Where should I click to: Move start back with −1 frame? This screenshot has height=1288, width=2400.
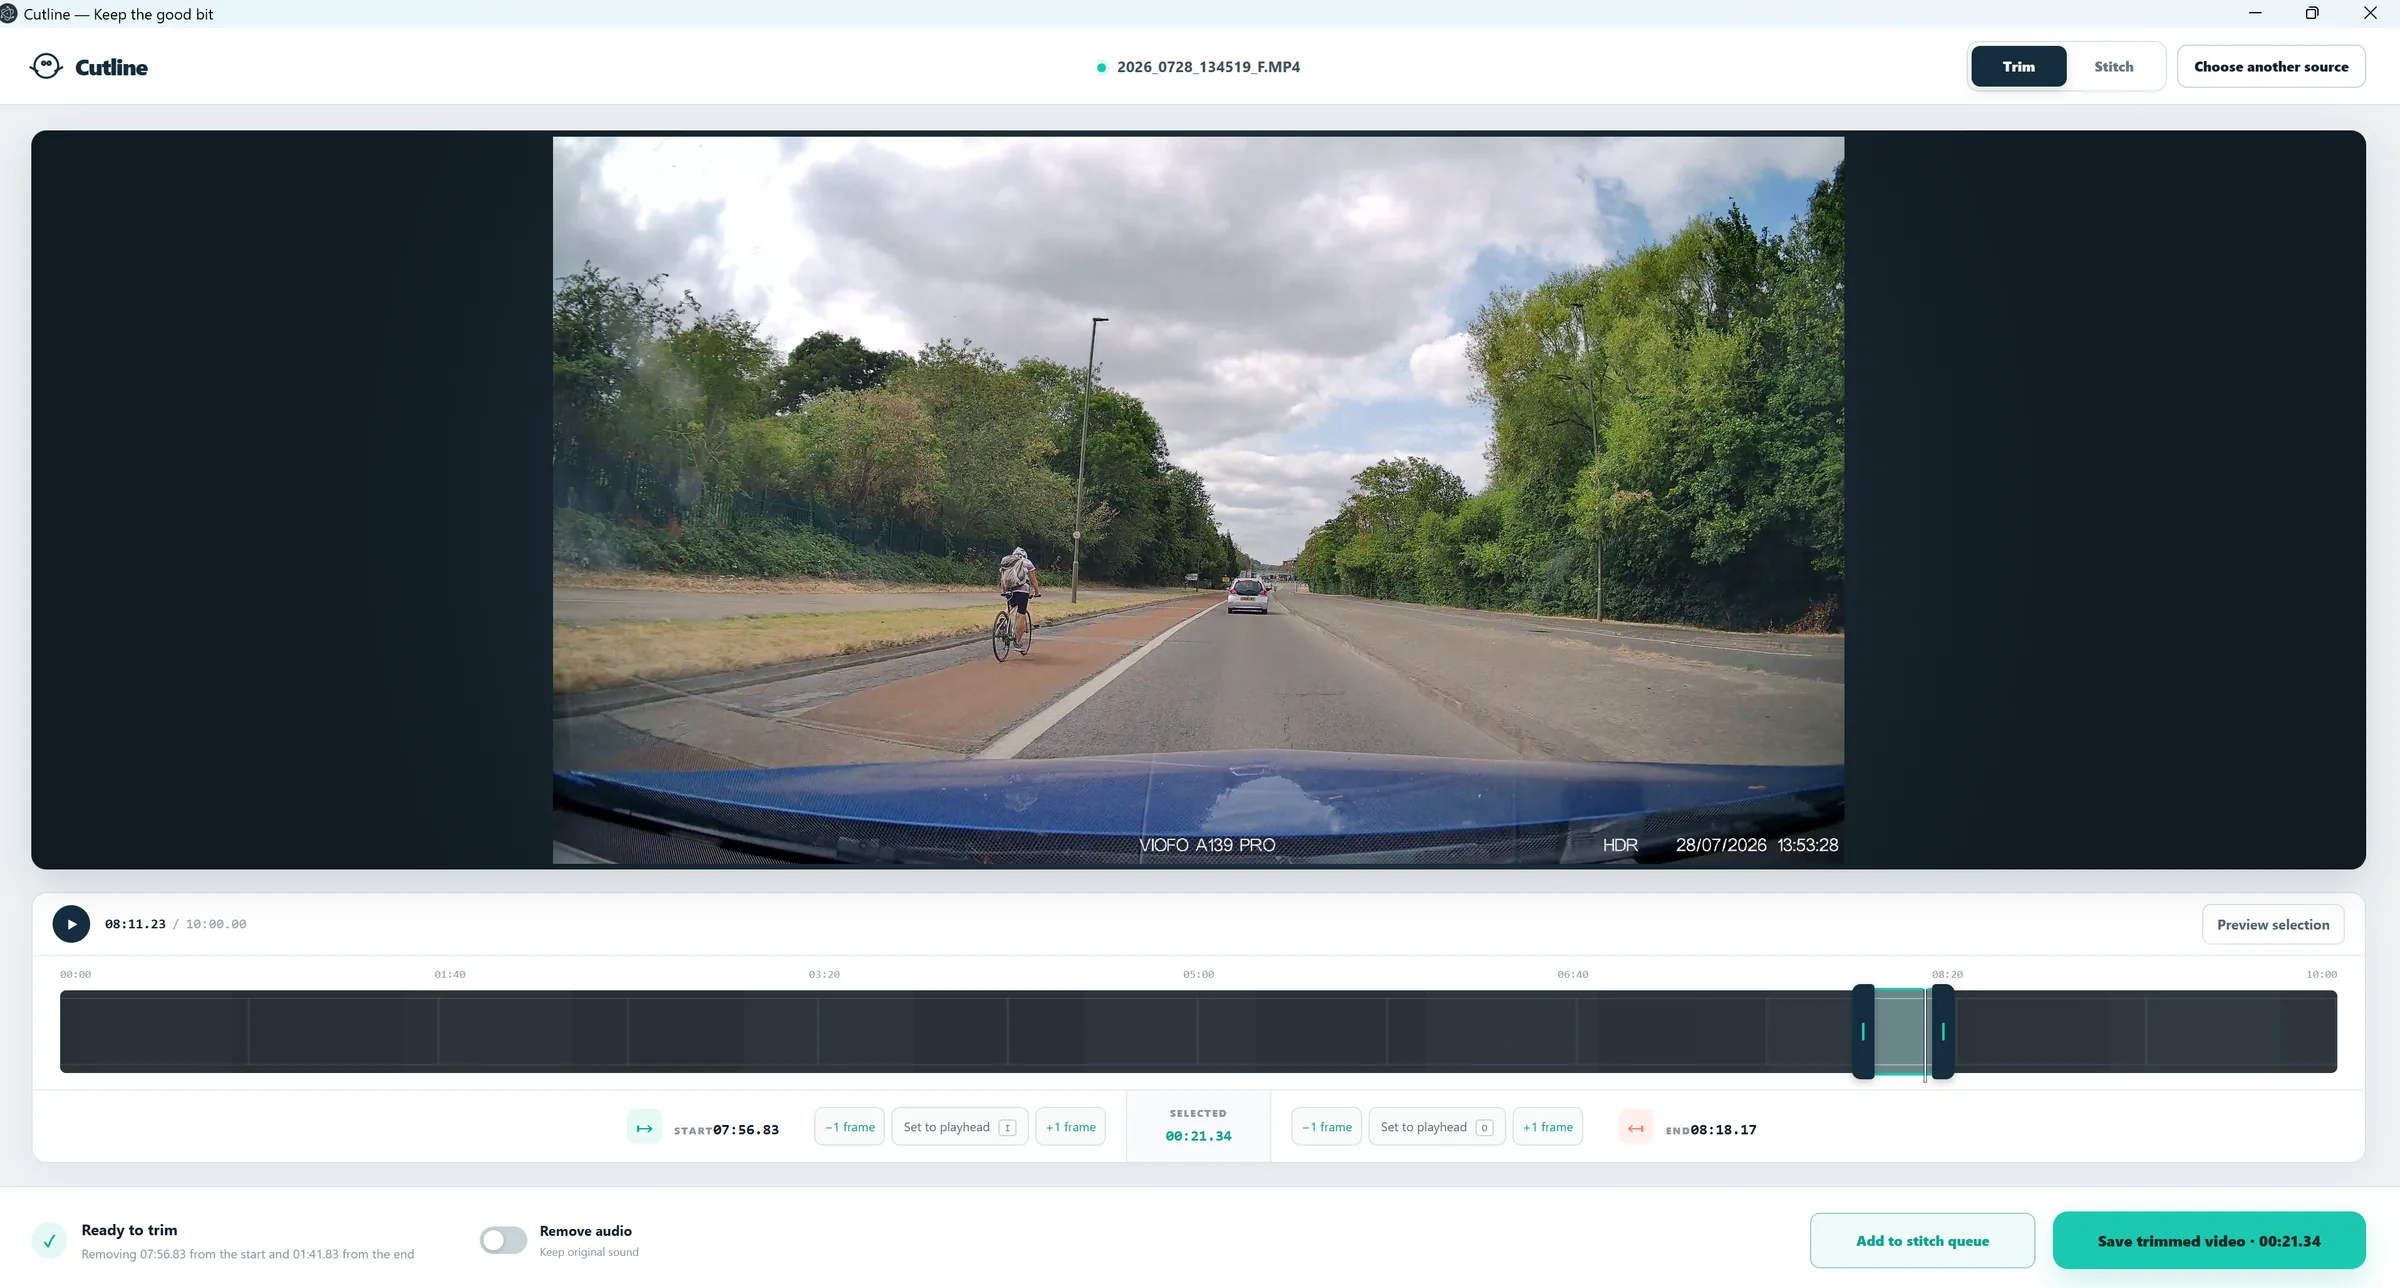(x=849, y=1126)
